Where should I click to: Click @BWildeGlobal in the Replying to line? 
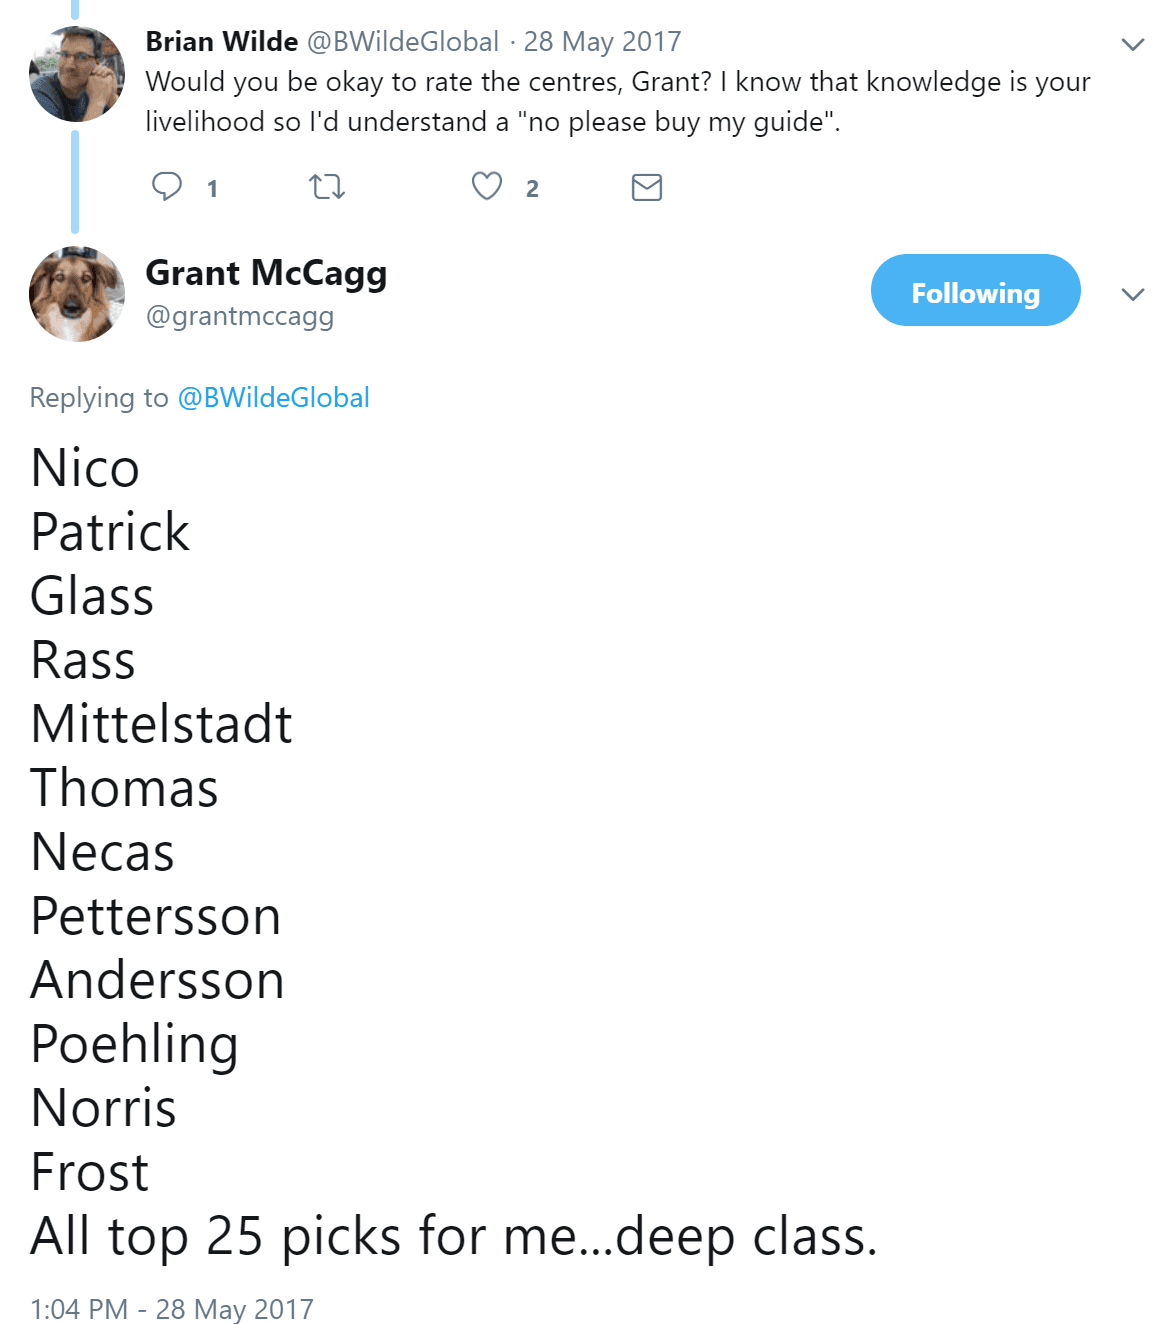click(273, 397)
